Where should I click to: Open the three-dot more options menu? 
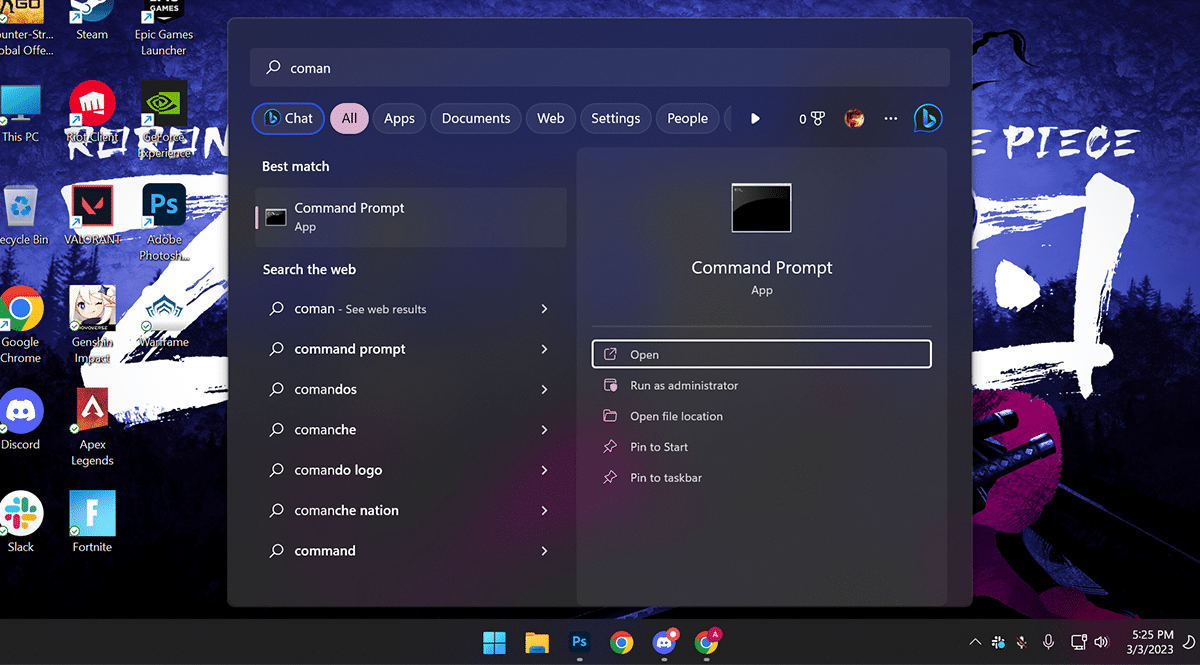pyautogui.click(x=891, y=118)
